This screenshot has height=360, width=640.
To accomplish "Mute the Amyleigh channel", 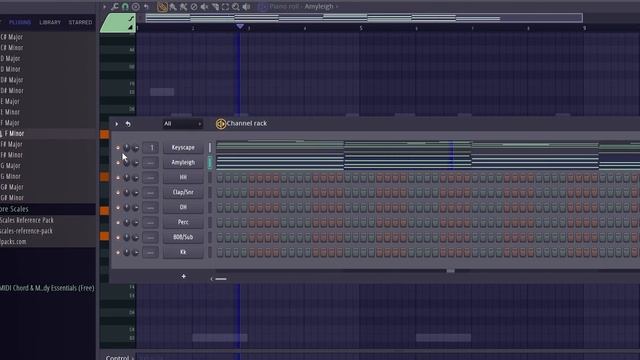I will click(x=118, y=163).
